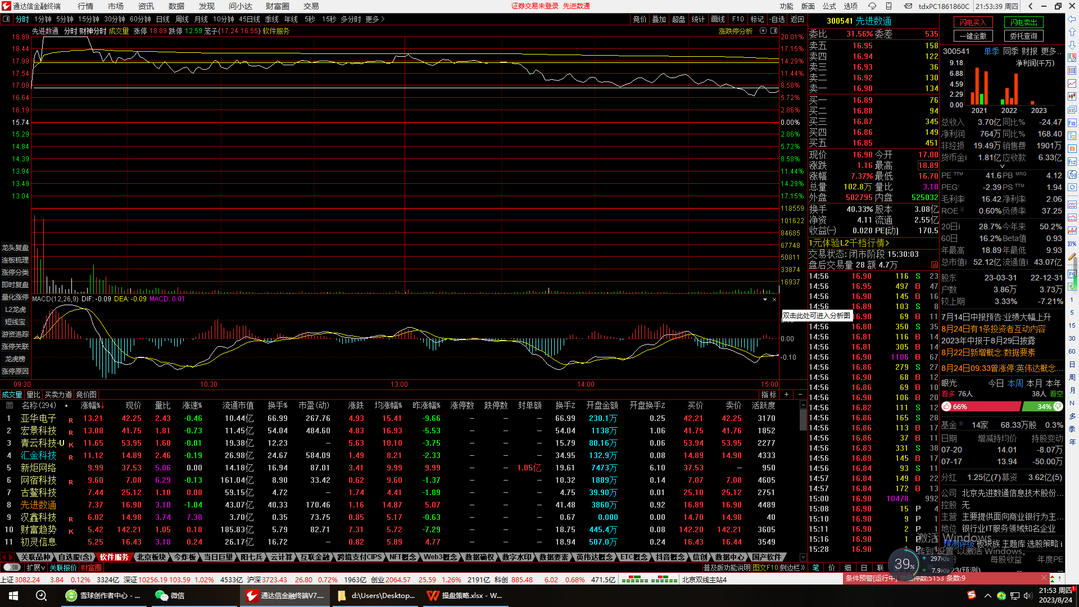Open the 市场 menu
The height and width of the screenshot is (607, 1079).
(x=116, y=6)
